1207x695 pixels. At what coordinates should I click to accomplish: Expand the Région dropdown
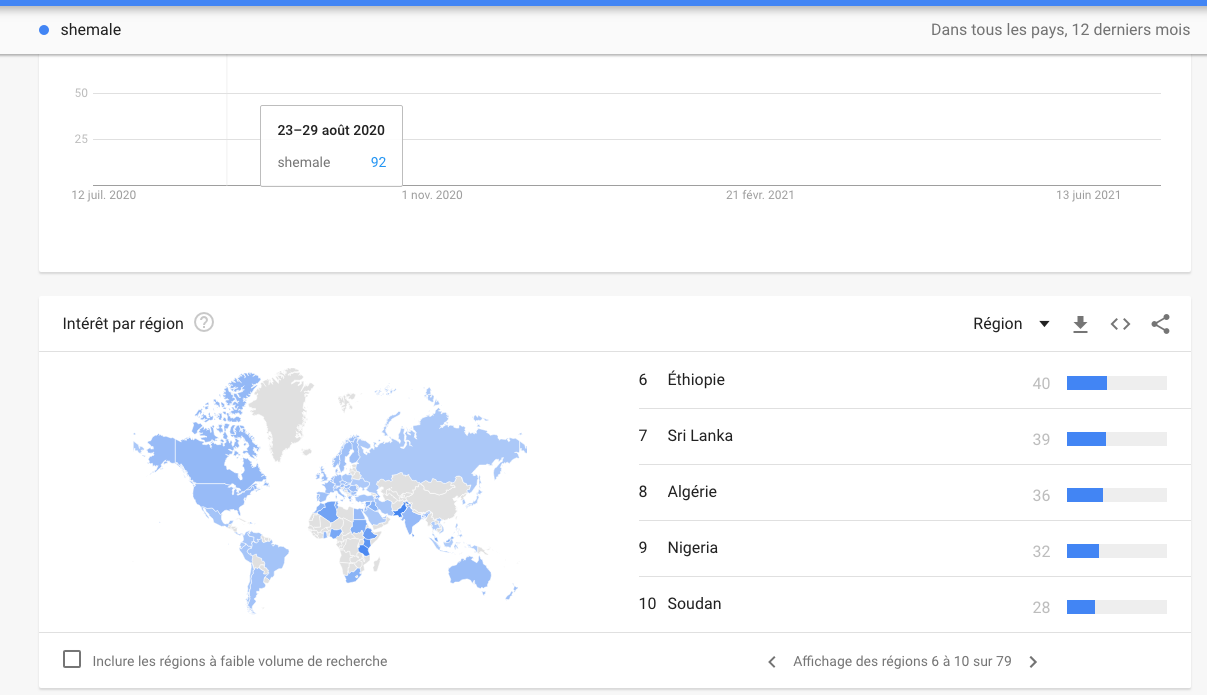pyautogui.click(x=1011, y=324)
